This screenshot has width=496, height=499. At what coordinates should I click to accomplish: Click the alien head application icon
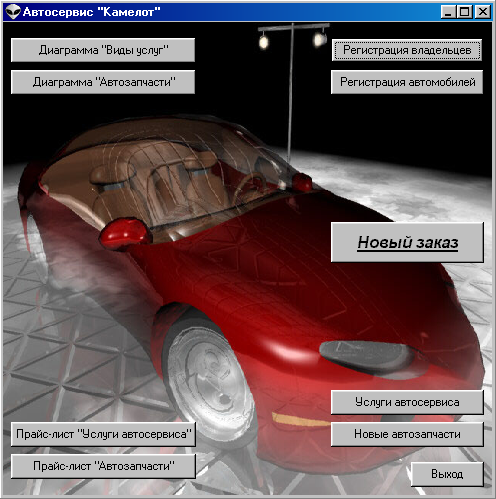click(x=13, y=12)
